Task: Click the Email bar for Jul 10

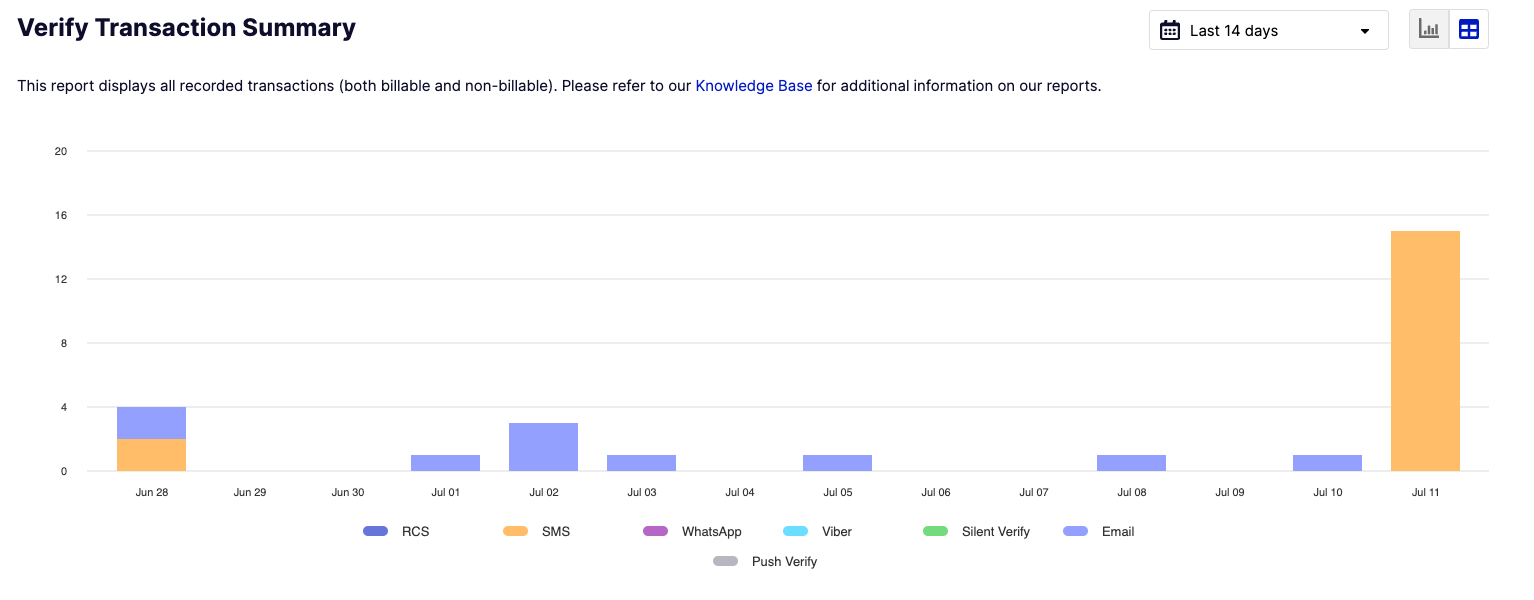Action: pos(1327,463)
